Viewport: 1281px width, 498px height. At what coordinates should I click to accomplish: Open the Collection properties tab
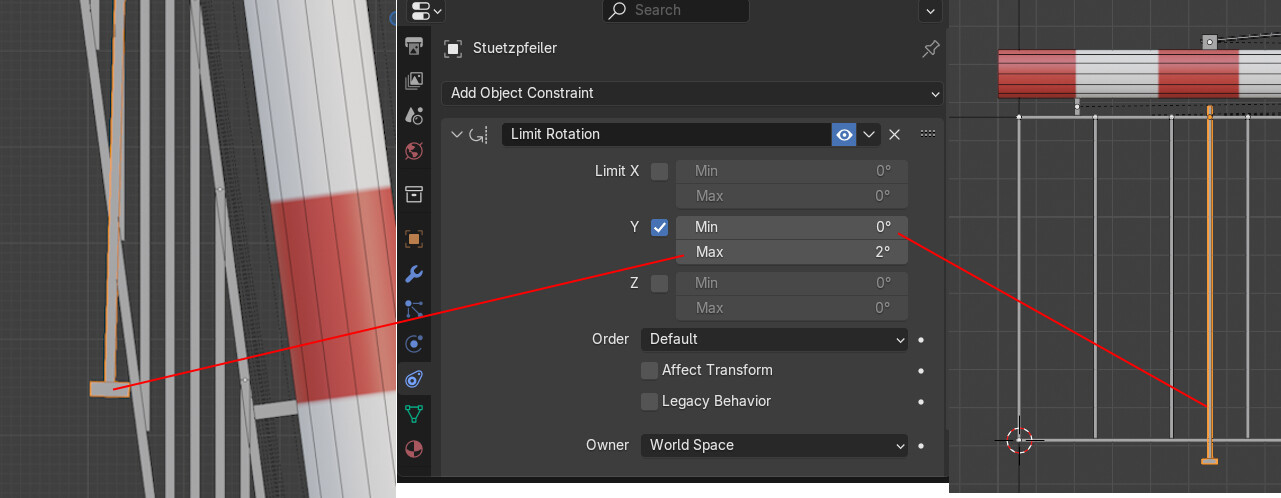[414, 194]
